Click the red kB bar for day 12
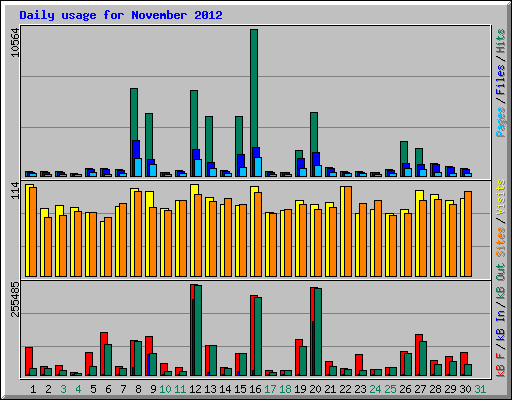 coord(192,330)
